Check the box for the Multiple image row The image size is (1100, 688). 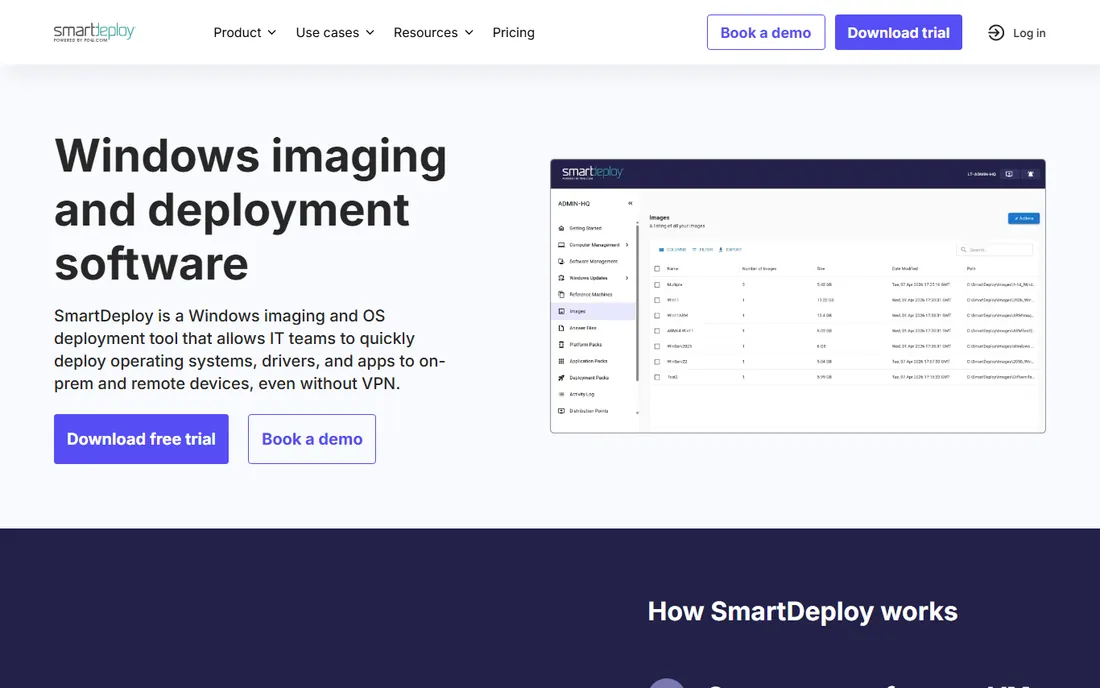[657, 285]
